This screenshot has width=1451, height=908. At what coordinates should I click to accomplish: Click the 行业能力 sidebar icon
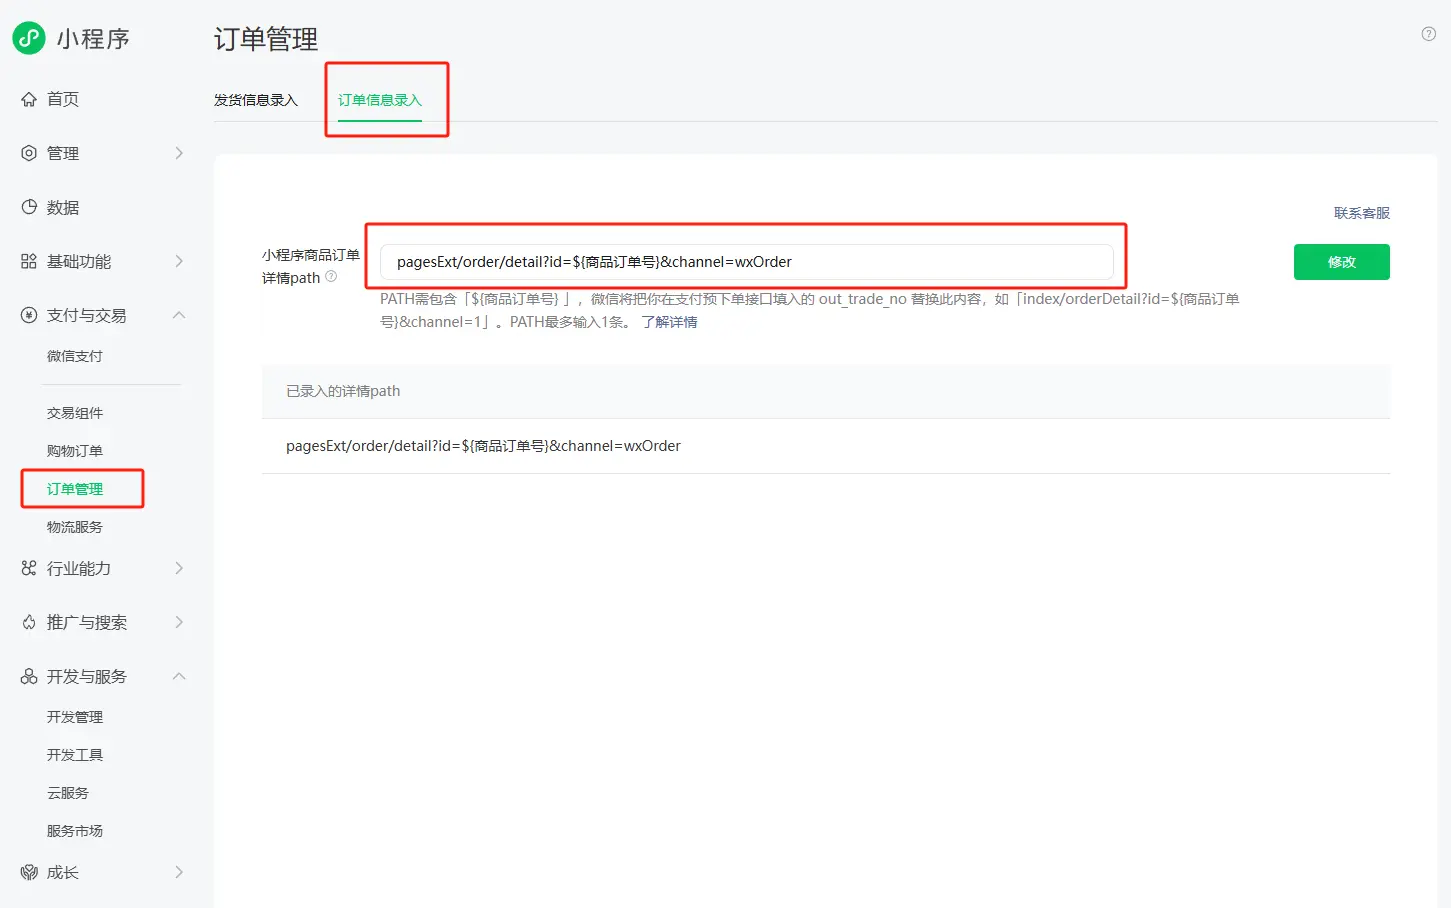coord(29,568)
